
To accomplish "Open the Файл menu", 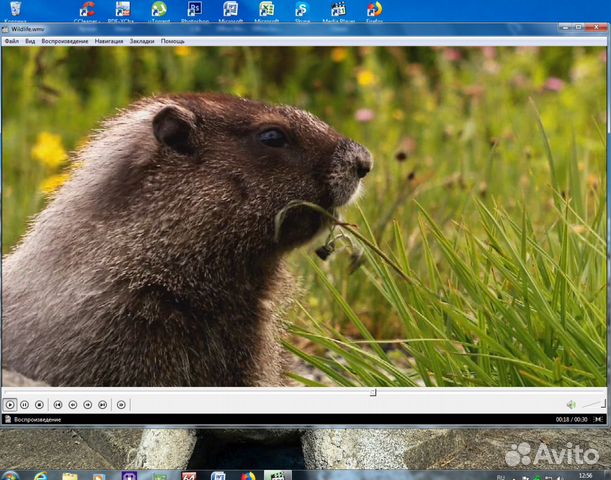I will [11, 41].
